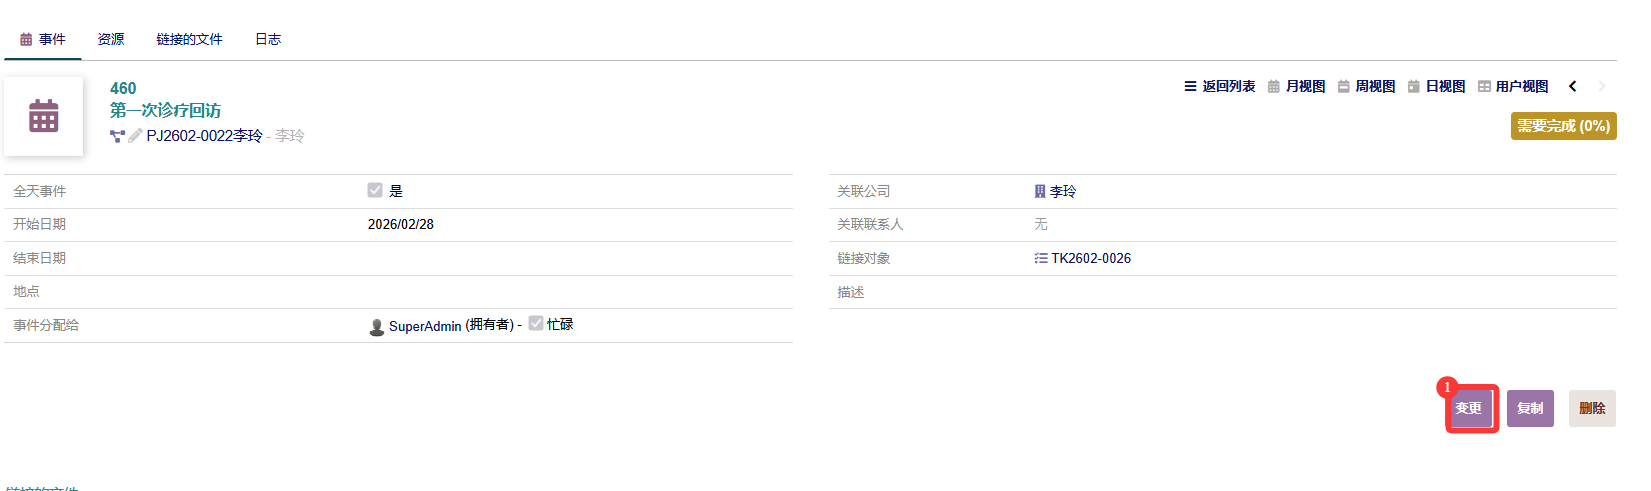This screenshot has width=1651, height=491.
Task: Open the 日志 tab
Action: point(268,39)
